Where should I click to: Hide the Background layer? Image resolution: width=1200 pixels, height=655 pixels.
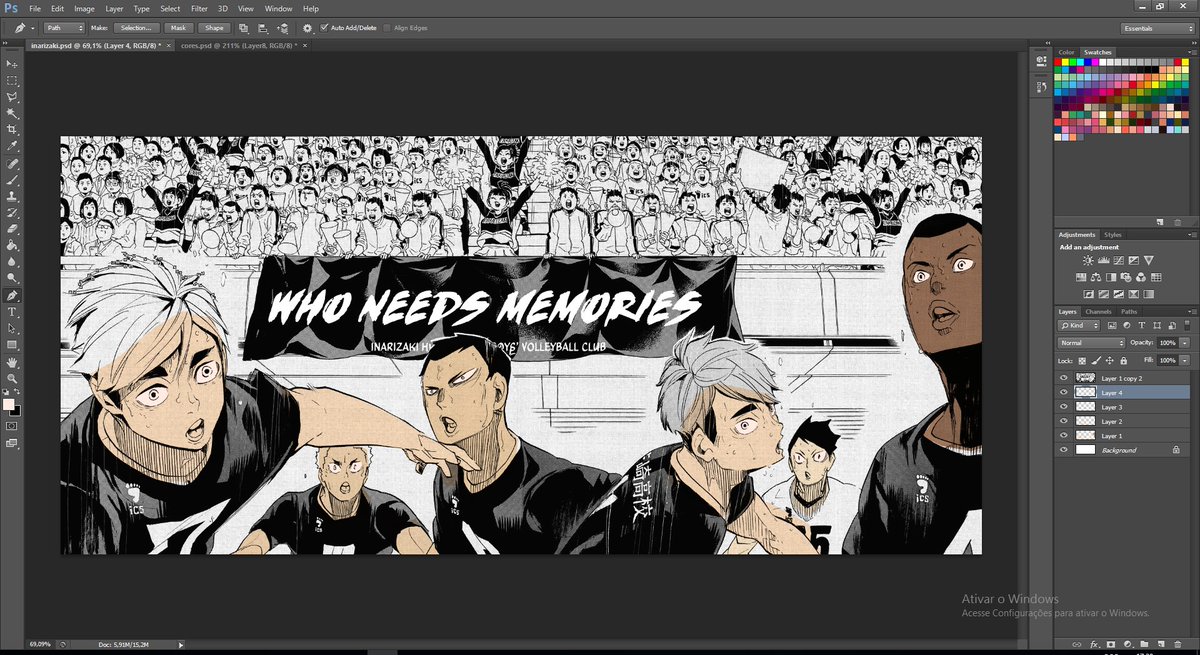(1064, 451)
